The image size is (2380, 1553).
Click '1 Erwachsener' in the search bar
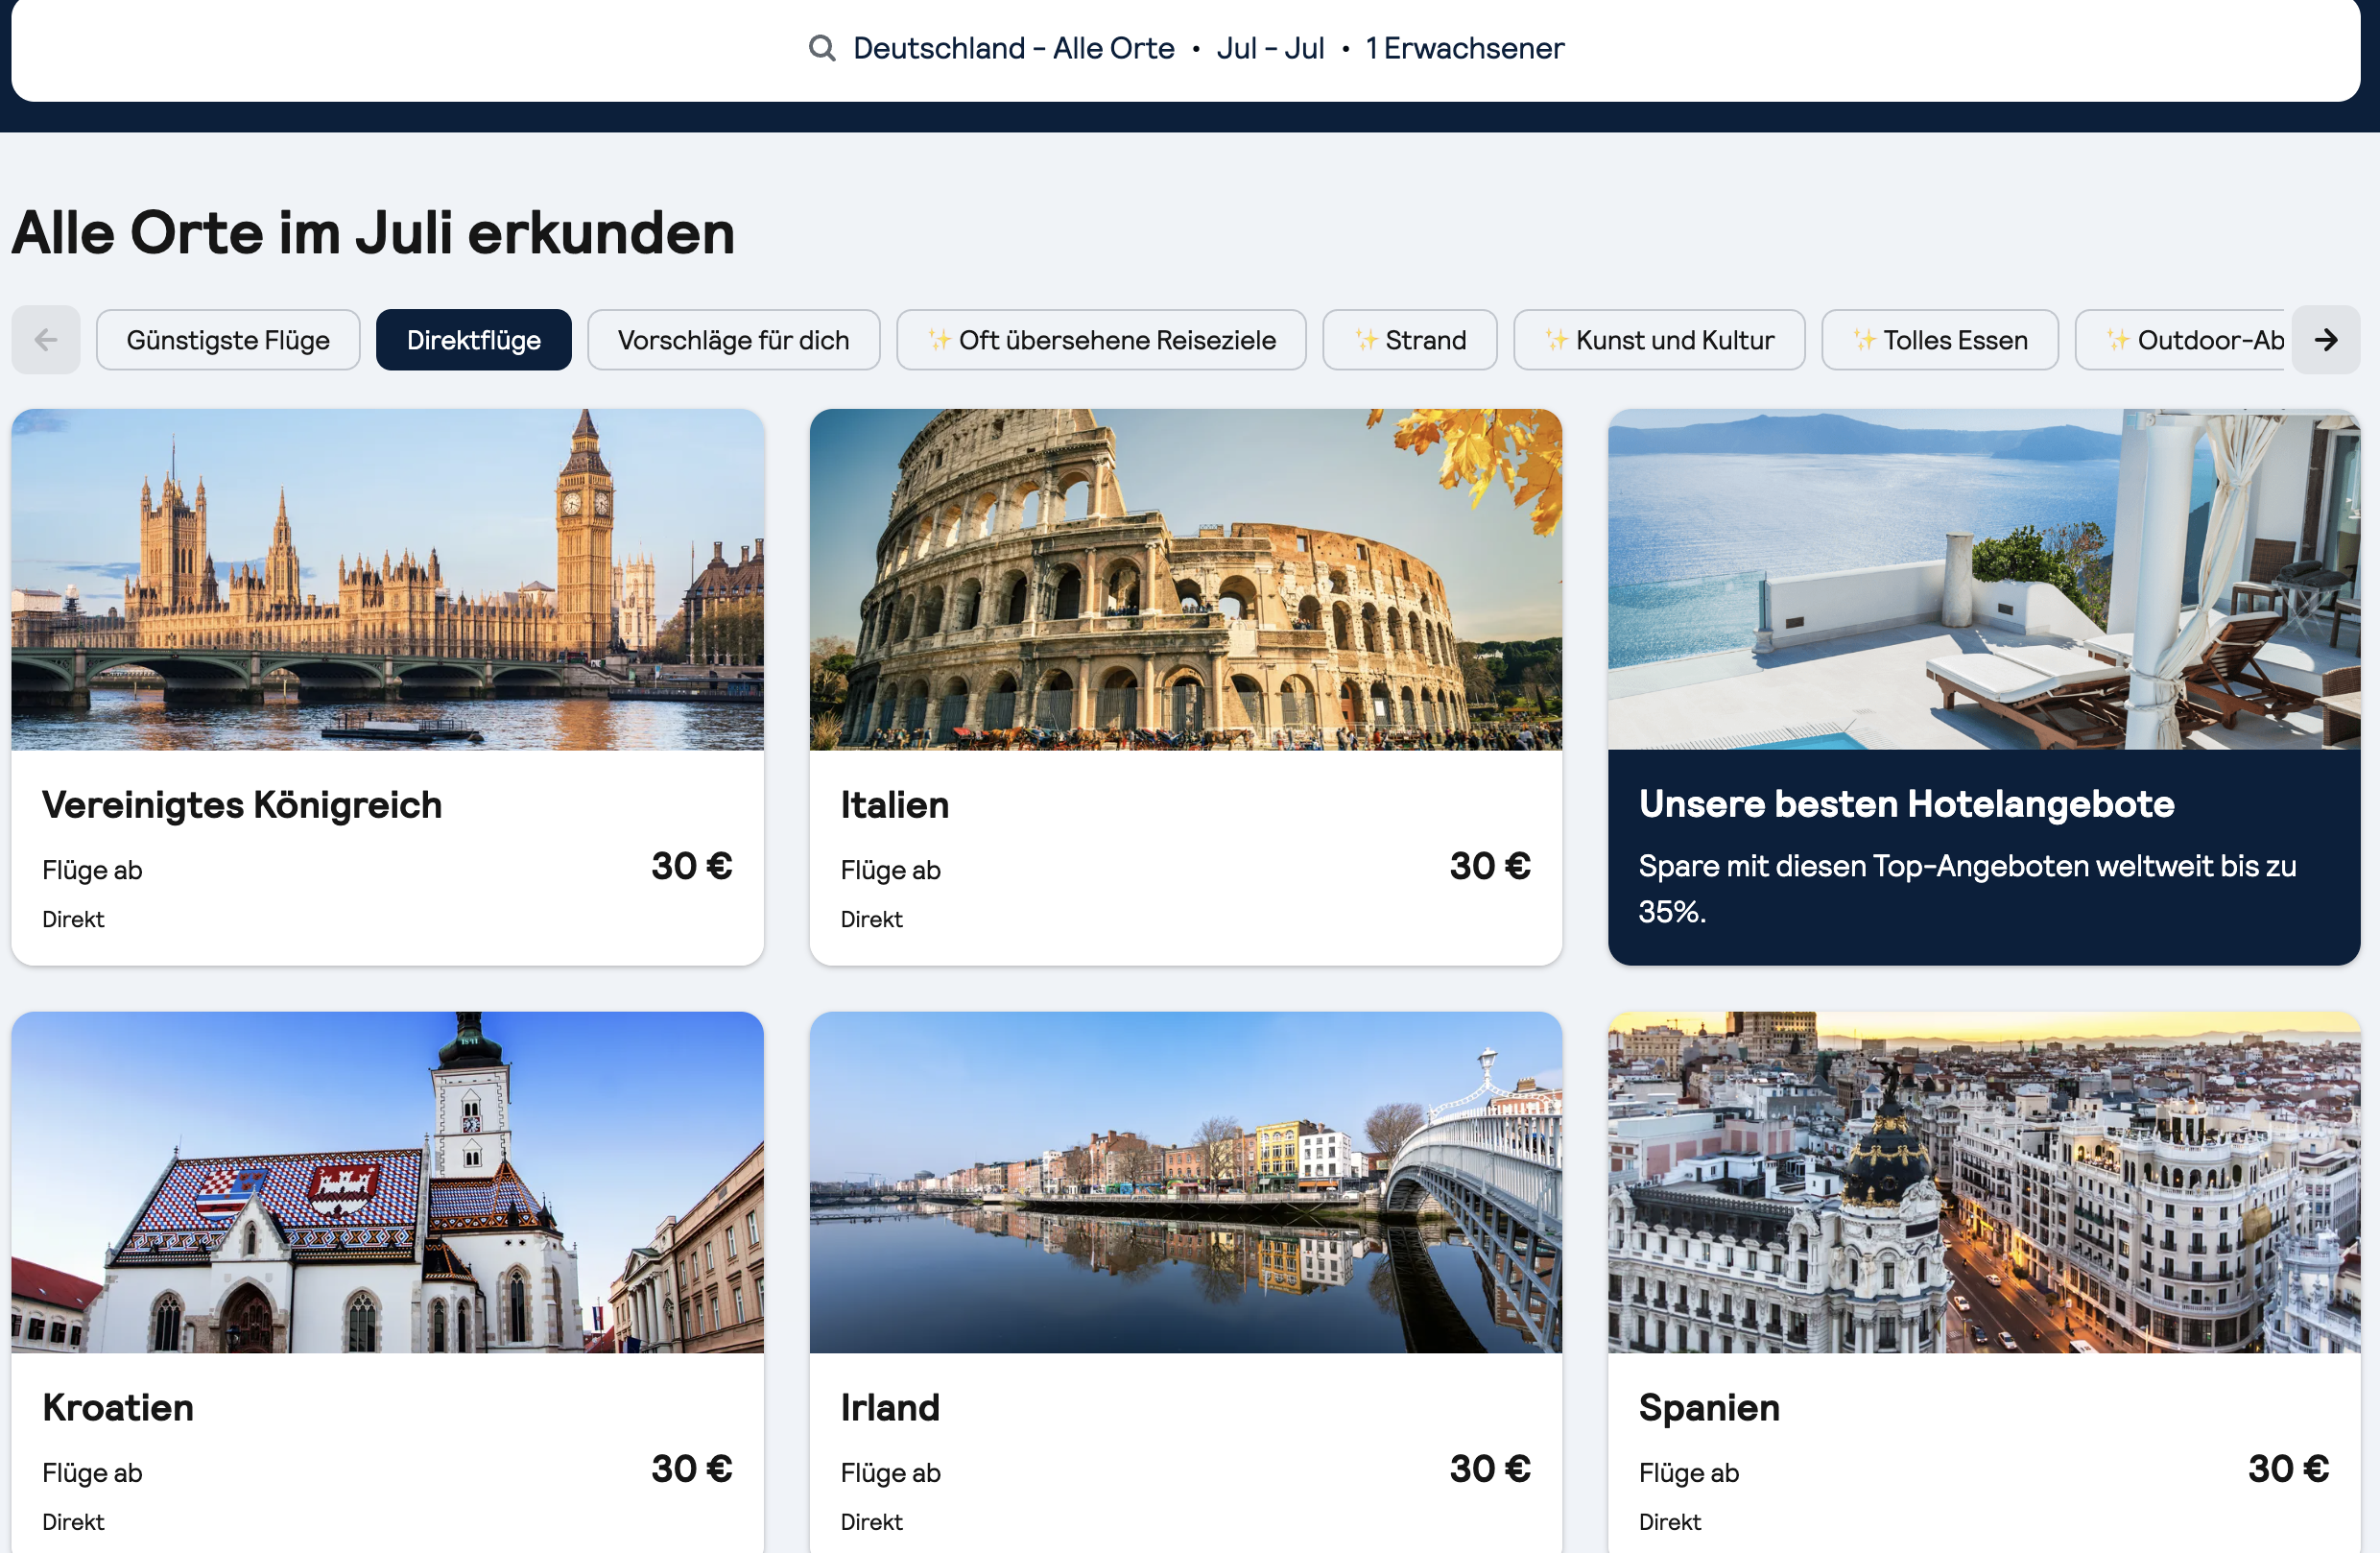coord(1465,48)
